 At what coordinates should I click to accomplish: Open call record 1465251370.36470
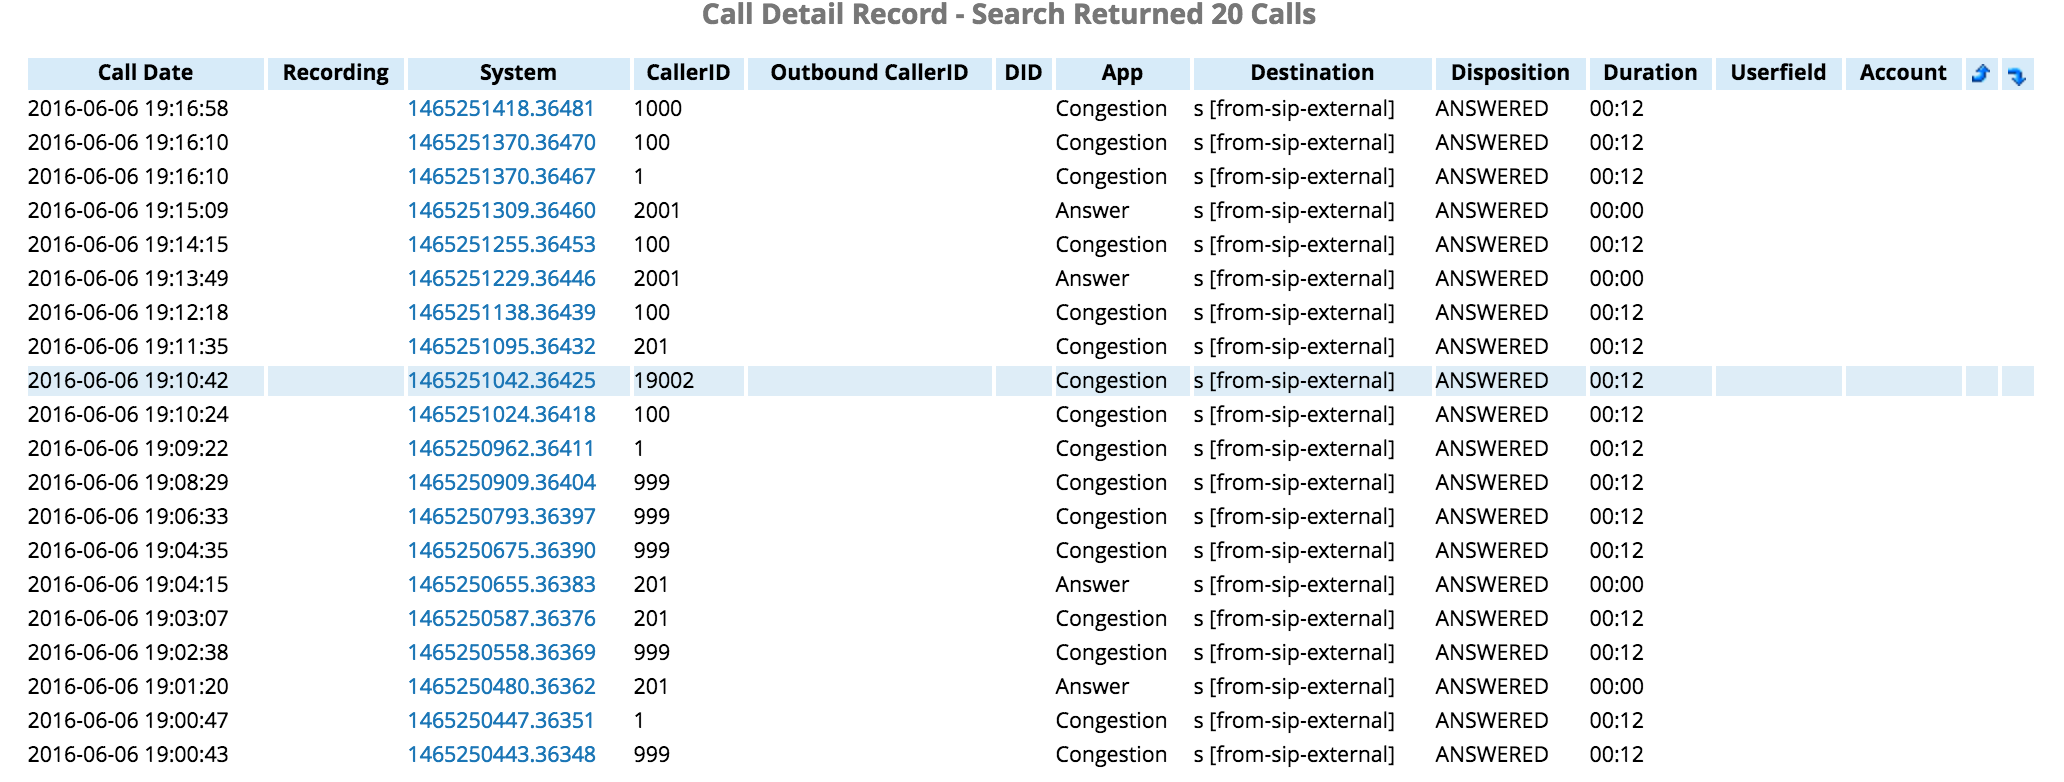pyautogui.click(x=501, y=142)
